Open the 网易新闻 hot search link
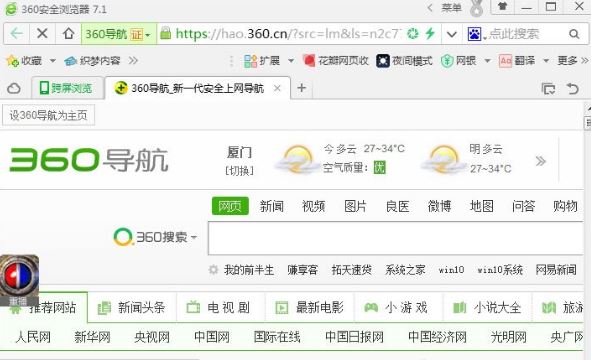591x360 pixels. tap(556, 270)
